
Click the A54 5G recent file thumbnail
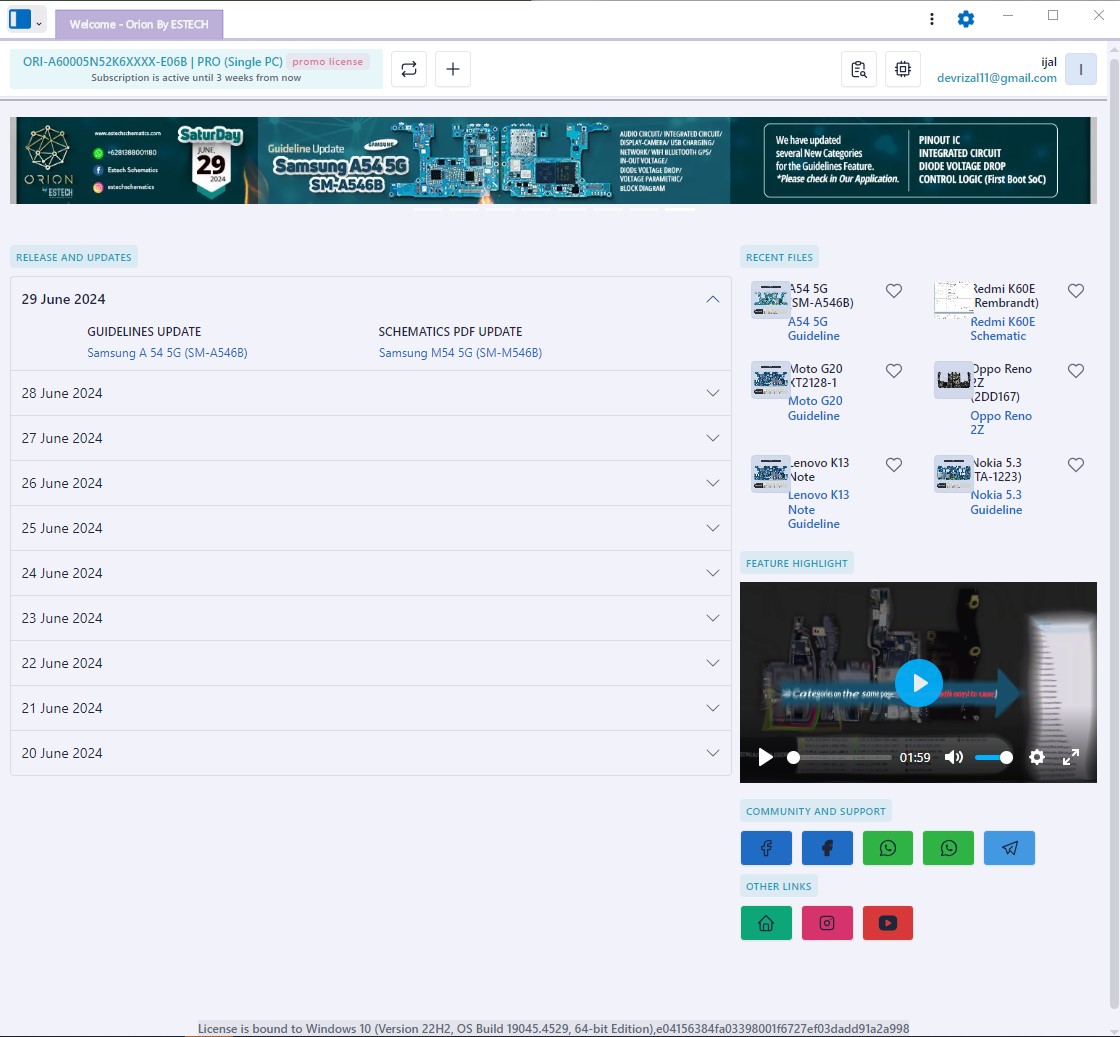[x=771, y=299]
